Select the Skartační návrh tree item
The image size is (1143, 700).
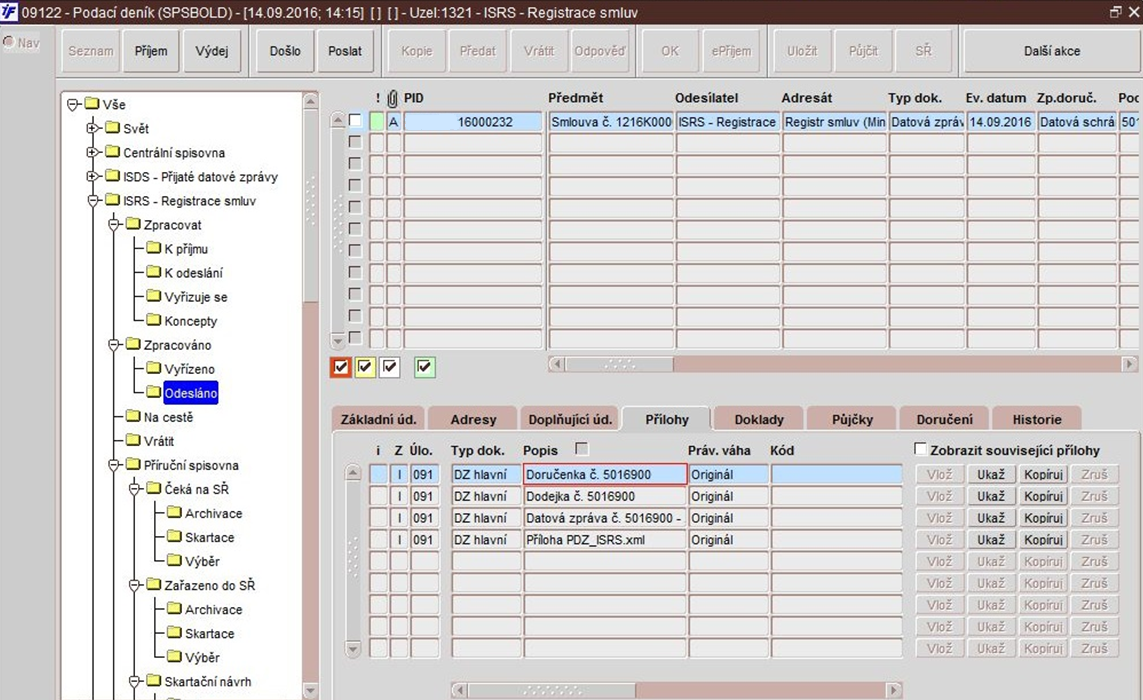(x=208, y=681)
